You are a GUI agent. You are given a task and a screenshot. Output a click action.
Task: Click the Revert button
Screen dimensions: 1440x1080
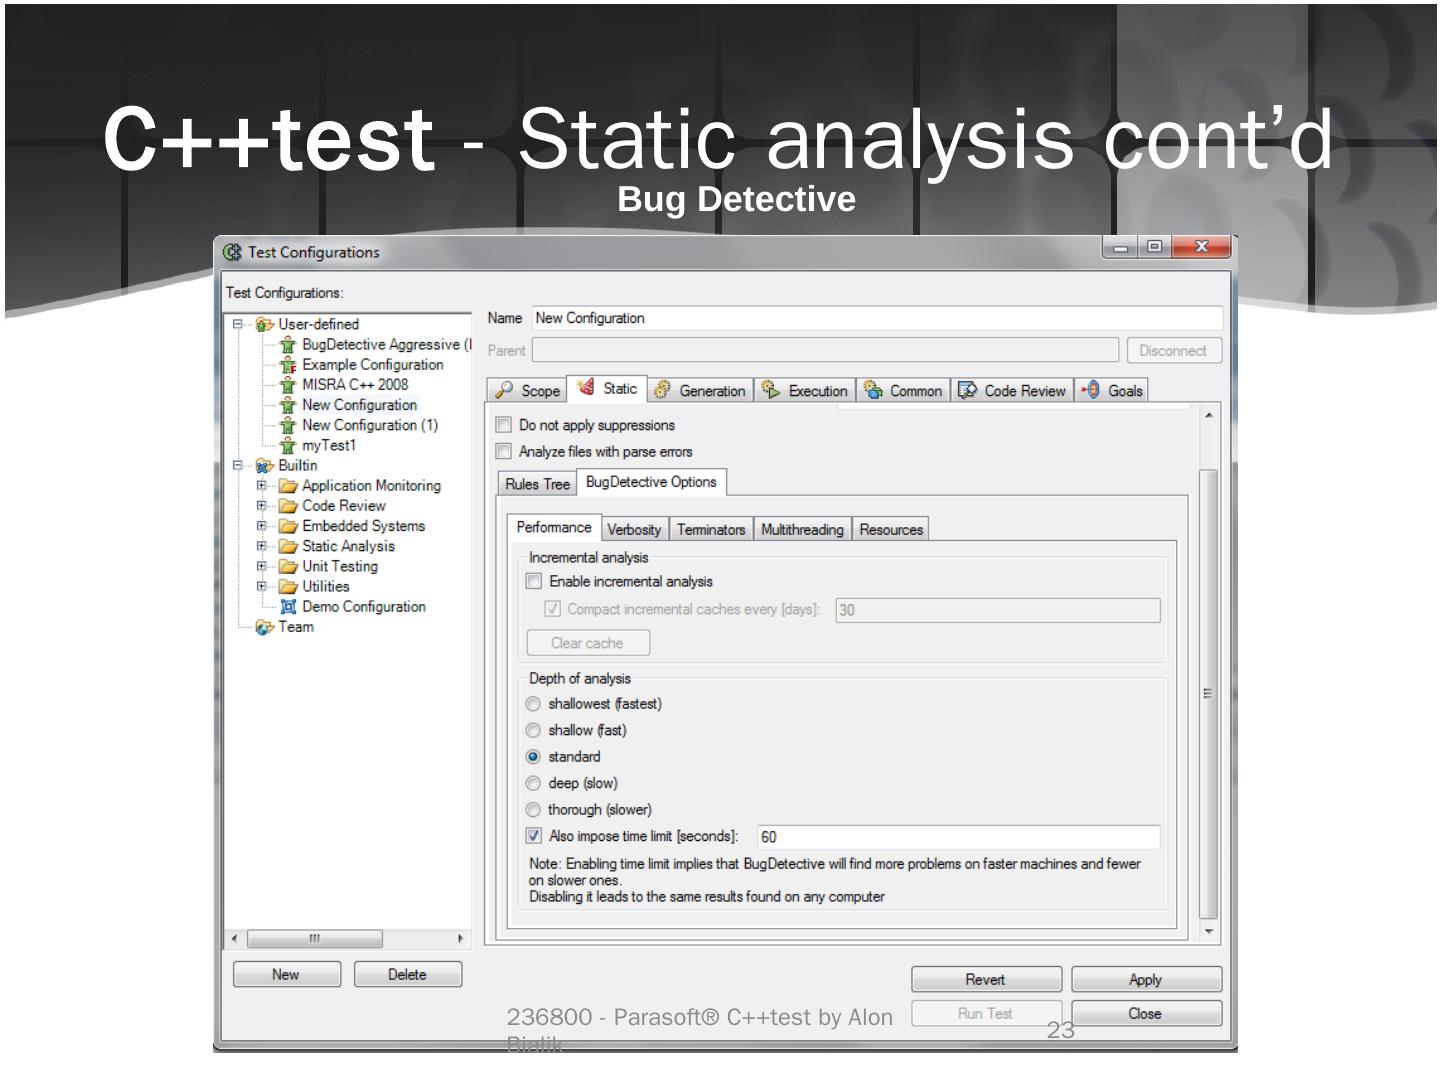pos(986,980)
